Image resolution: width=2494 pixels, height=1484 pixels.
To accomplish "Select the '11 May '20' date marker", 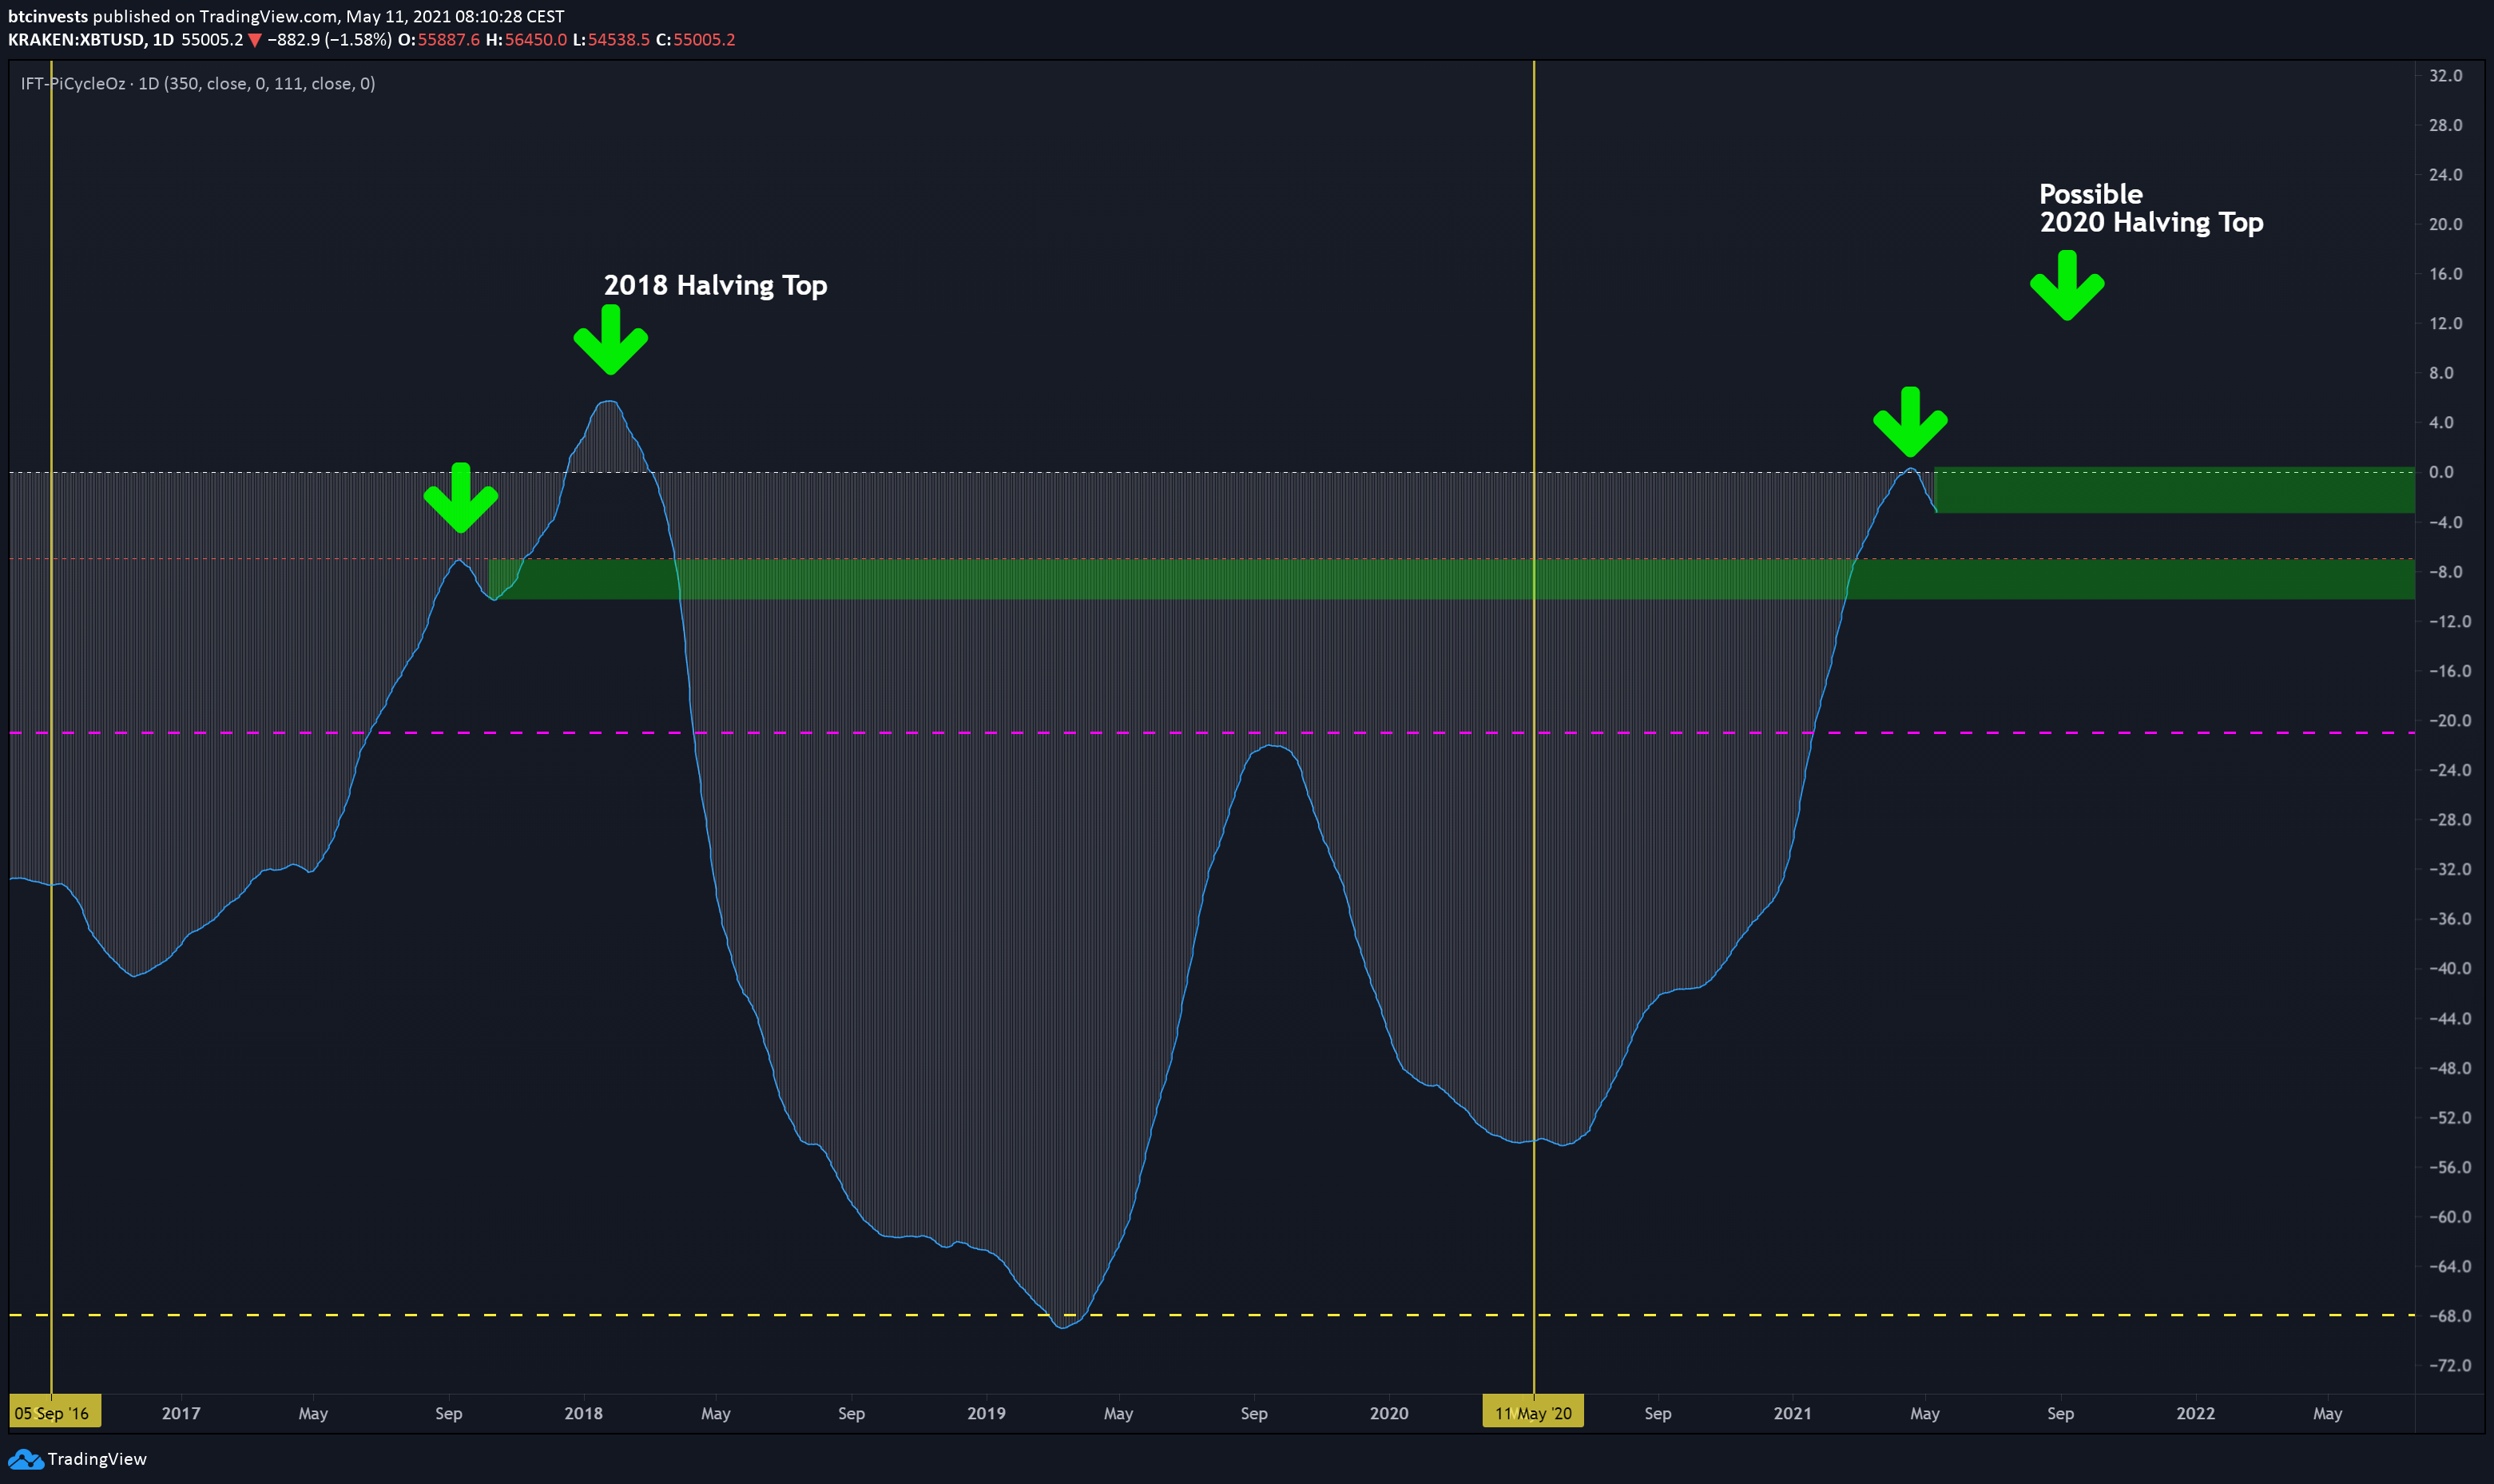I will pyautogui.click(x=1533, y=1413).
